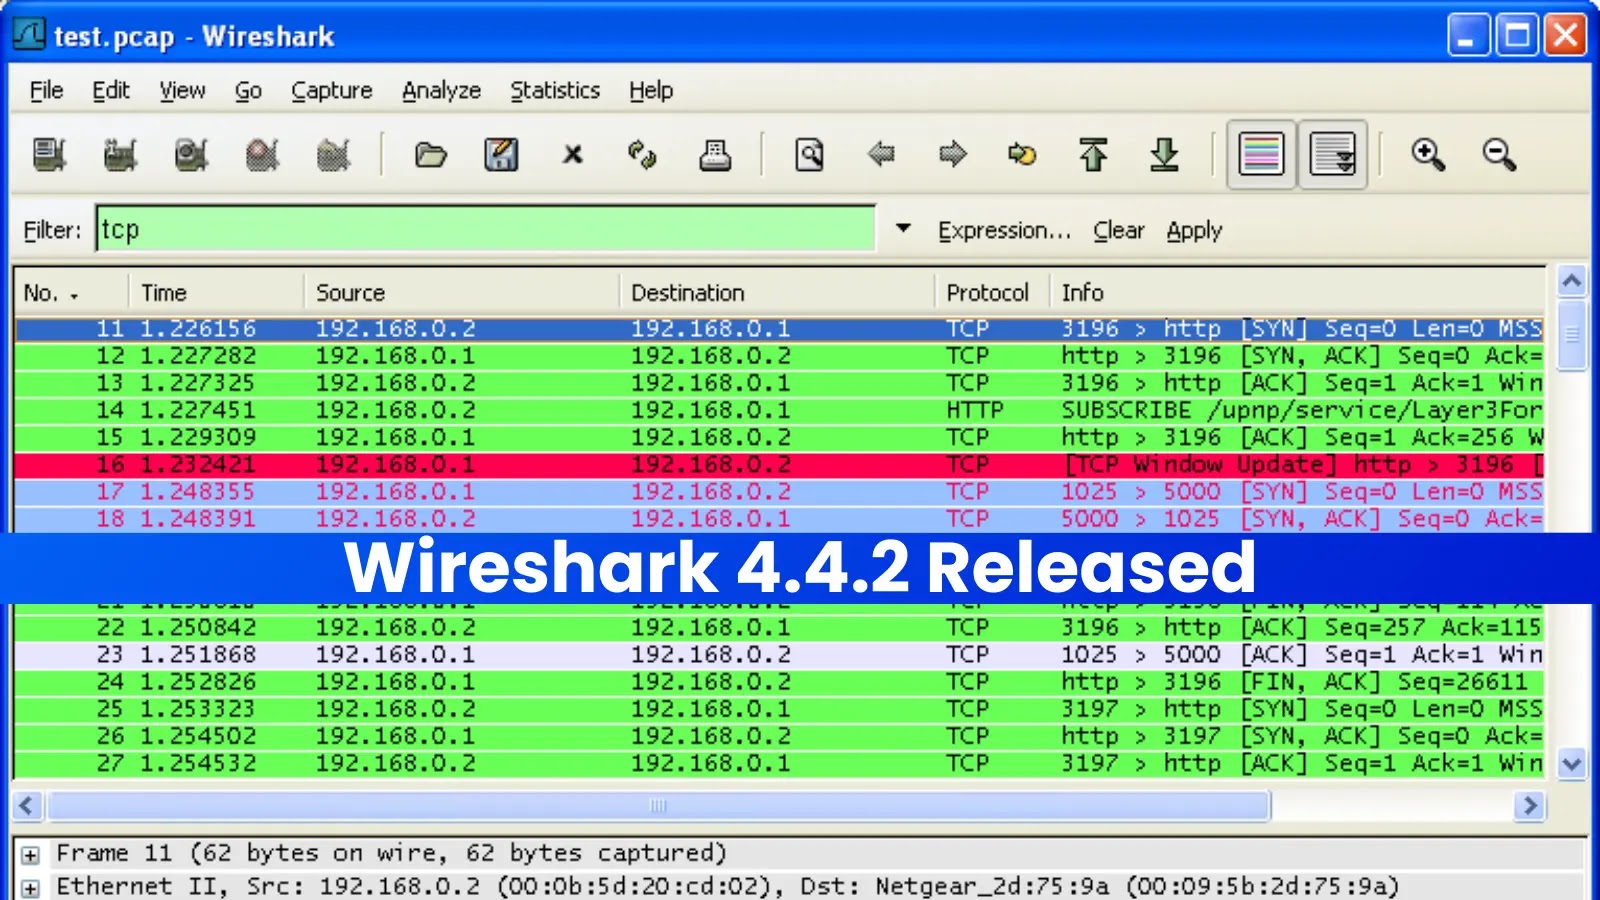Jump to first packet icon
Image resolution: width=1600 pixels, height=900 pixels.
pos(1093,155)
